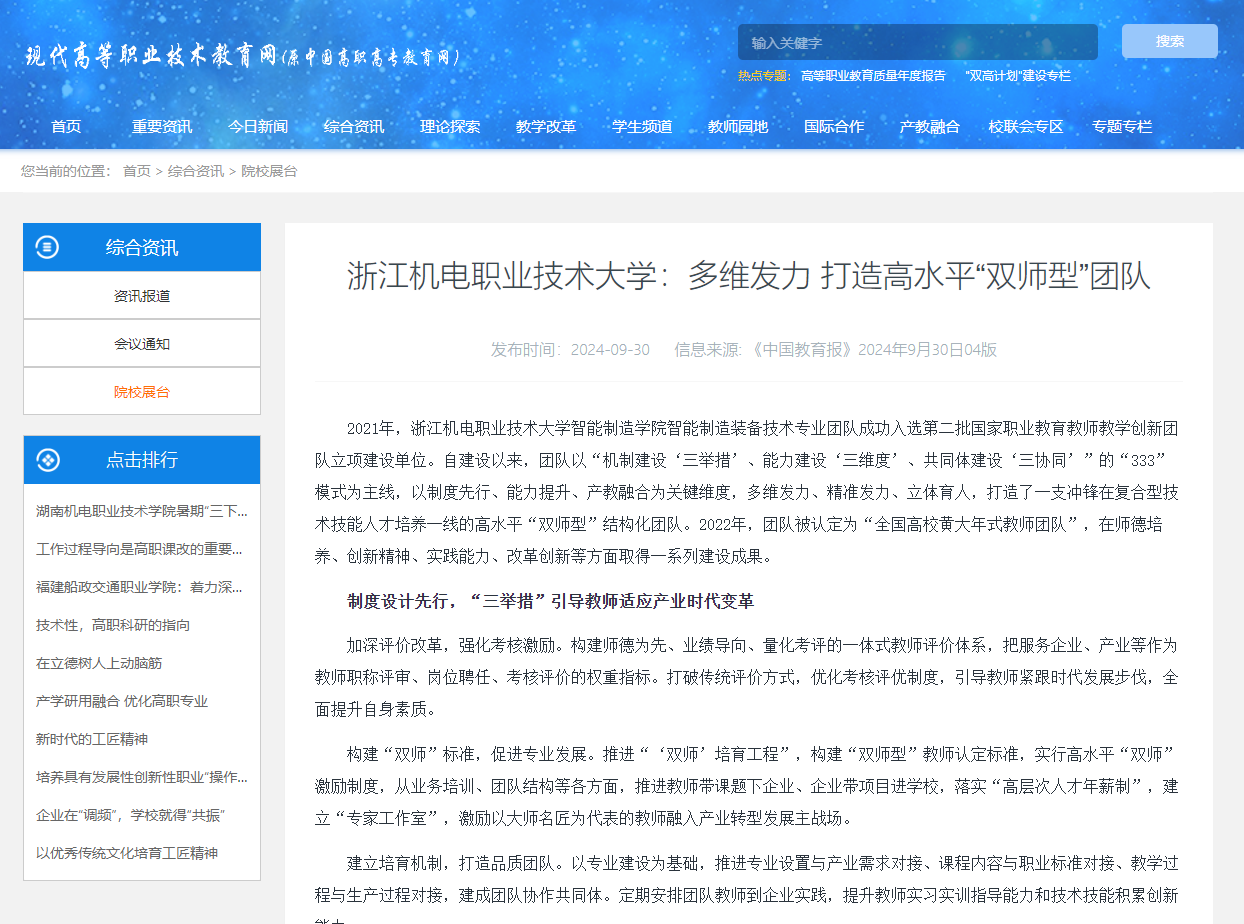The image size is (1244, 924).
Task: Select 会议通知 in the left sidebar
Action: coord(142,344)
